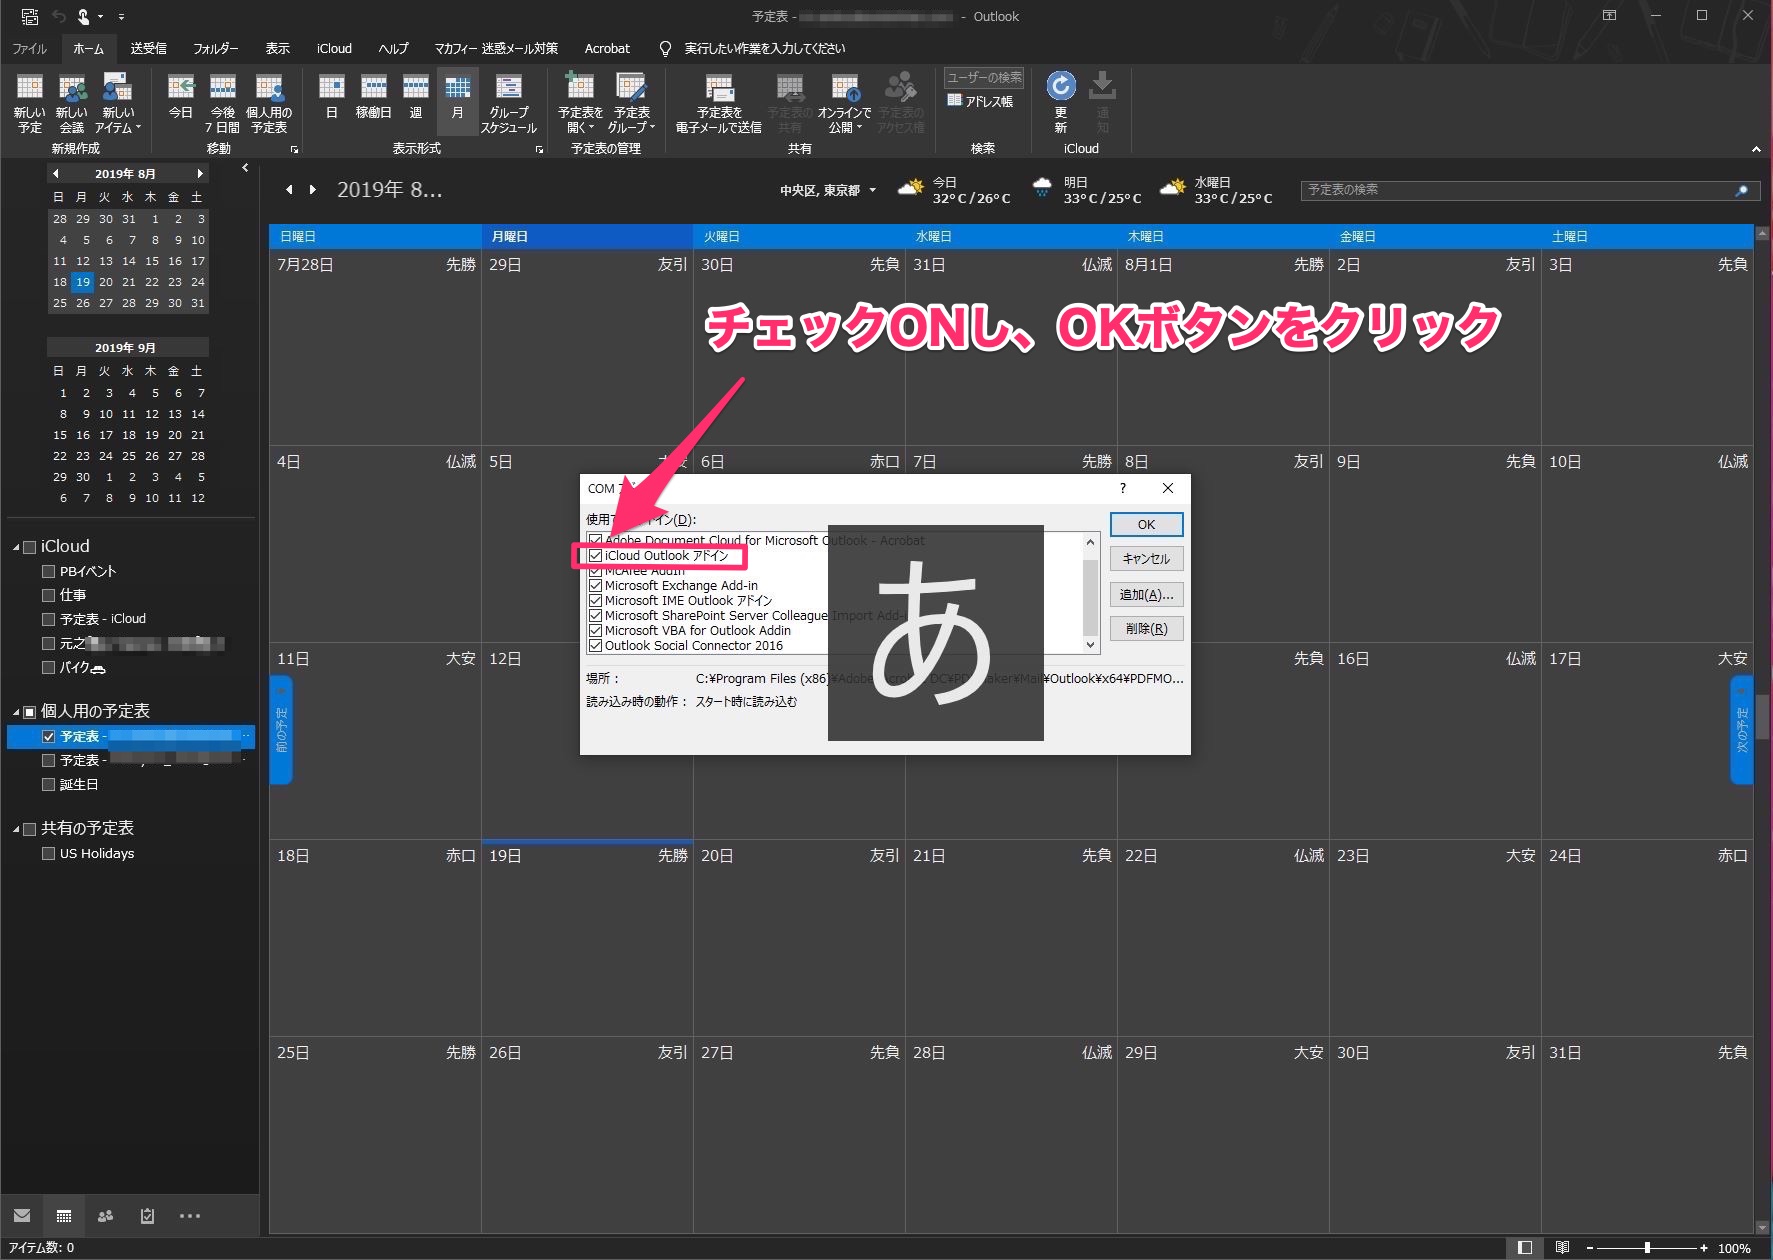Check the US Holidays calendar
The width and height of the screenshot is (1773, 1260).
click(x=48, y=854)
